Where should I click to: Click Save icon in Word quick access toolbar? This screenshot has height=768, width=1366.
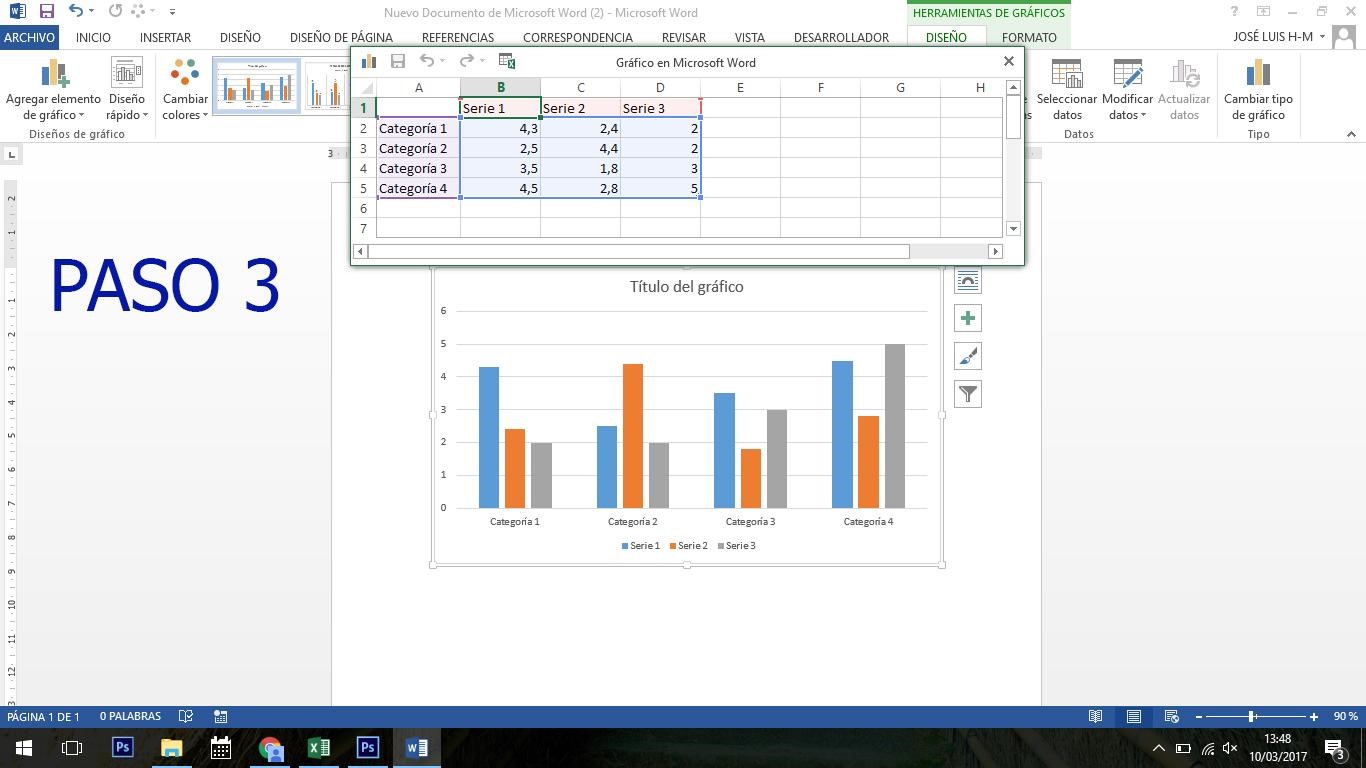pos(46,12)
